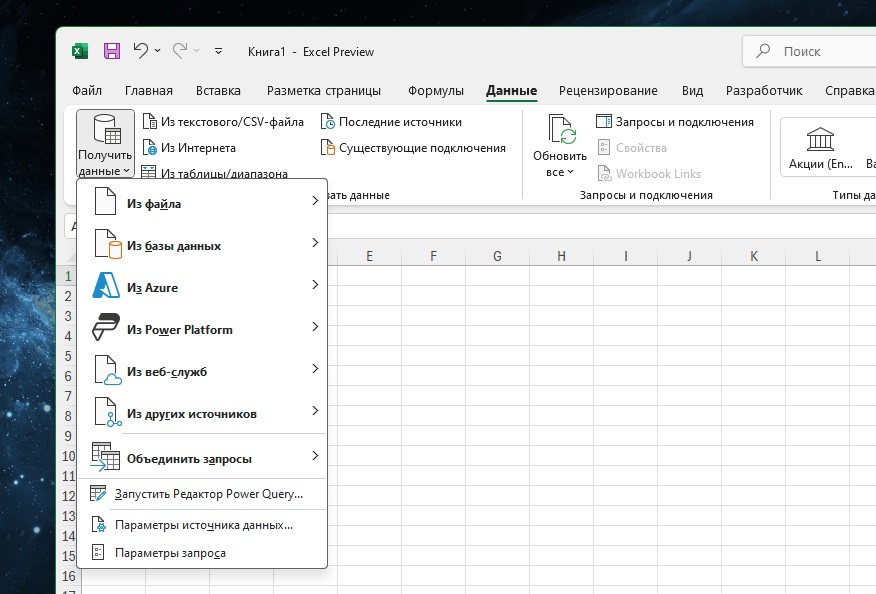Collapse the Получить данные dropdown button

point(105,144)
